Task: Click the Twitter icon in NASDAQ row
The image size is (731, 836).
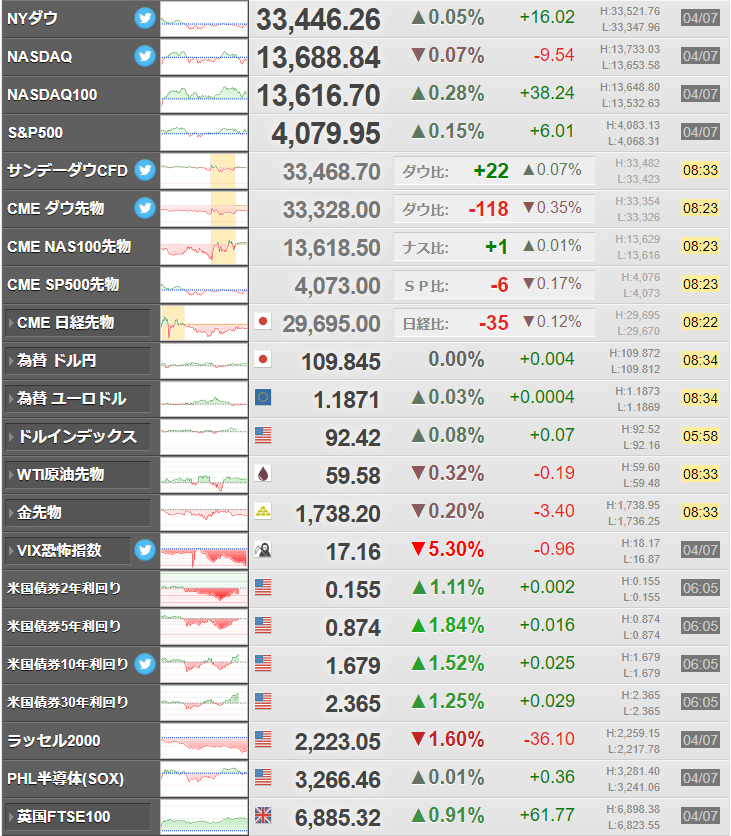Action: (144, 56)
